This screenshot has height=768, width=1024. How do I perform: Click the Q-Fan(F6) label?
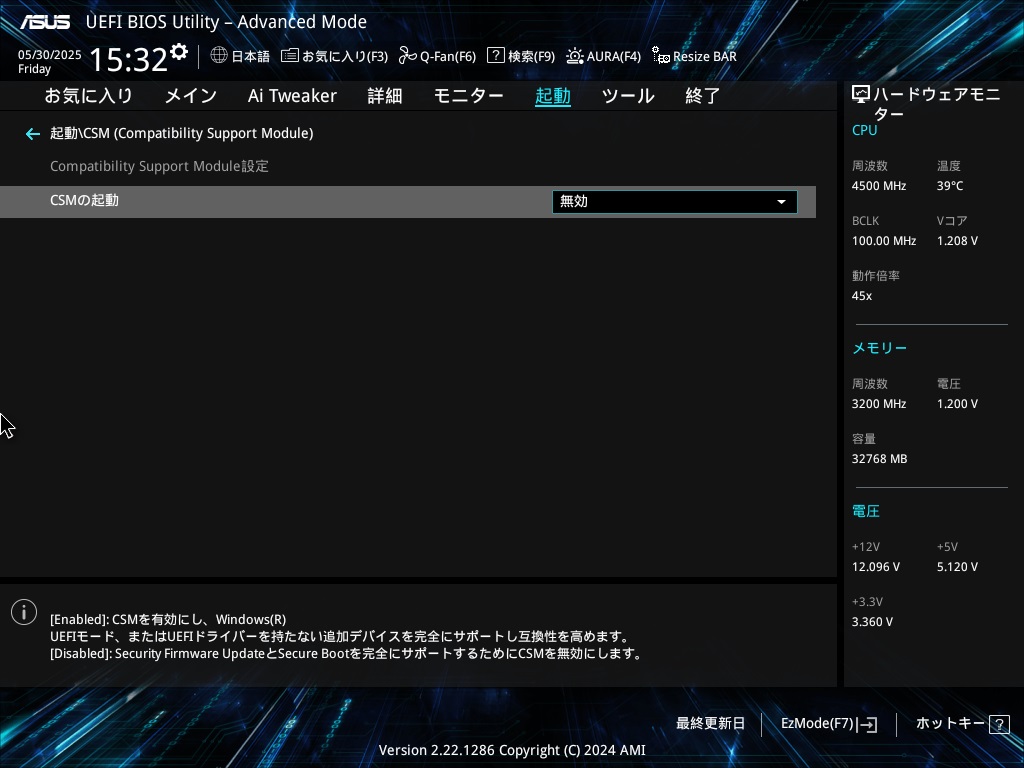tap(448, 56)
